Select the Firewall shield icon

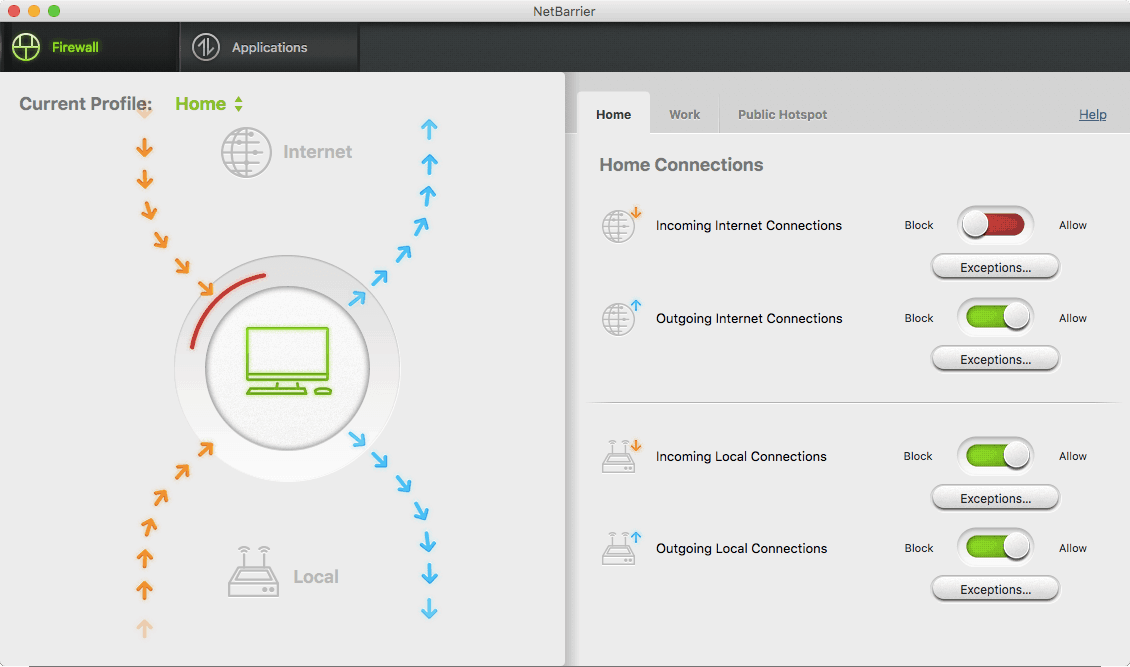[x=25, y=46]
